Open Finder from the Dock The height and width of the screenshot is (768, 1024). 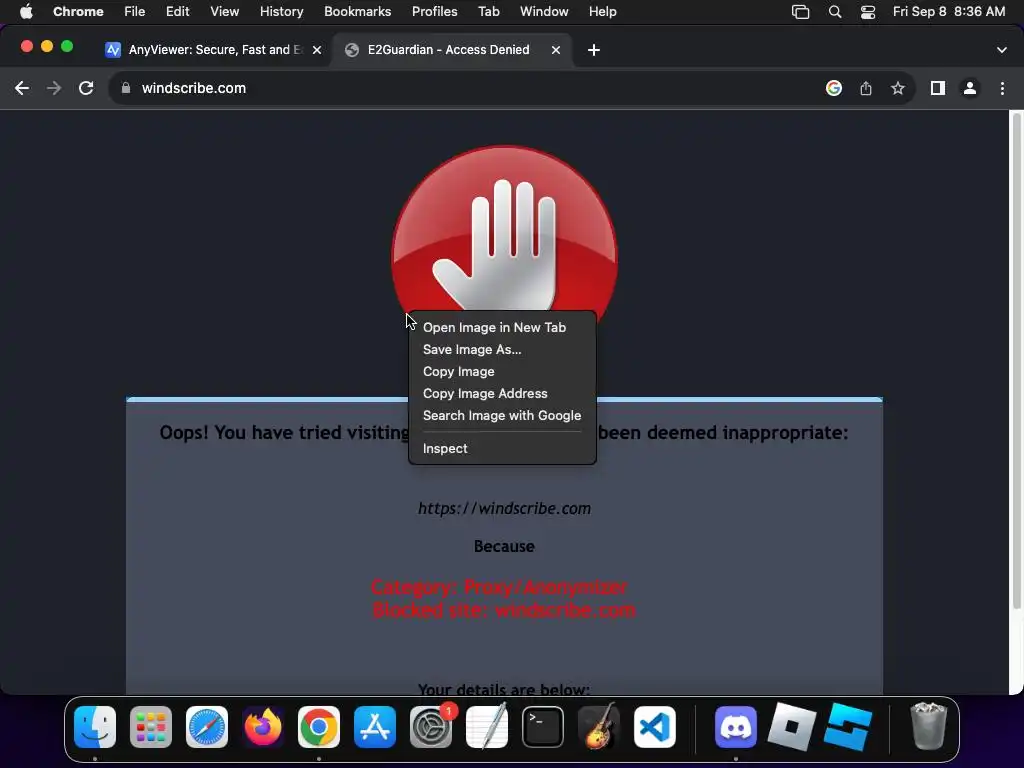pos(95,727)
